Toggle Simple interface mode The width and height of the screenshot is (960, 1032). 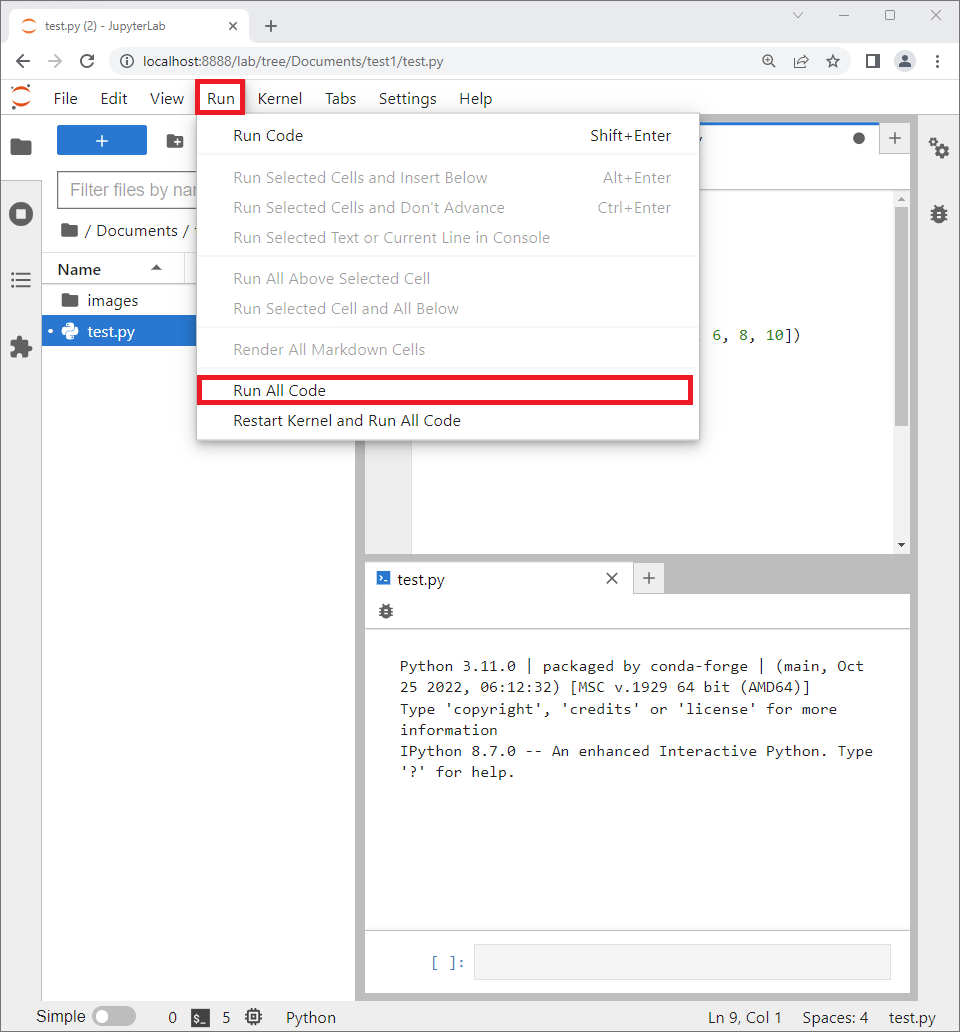coord(114,1015)
